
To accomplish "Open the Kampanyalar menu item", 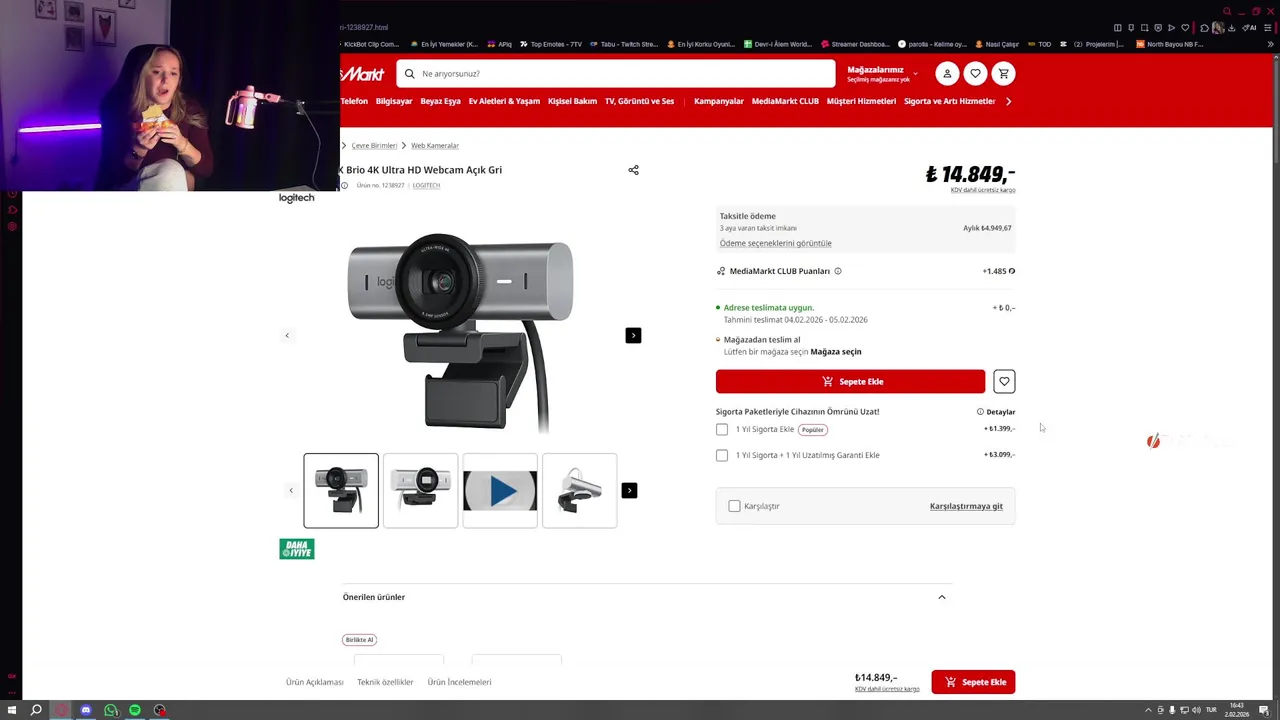I will pos(719,101).
